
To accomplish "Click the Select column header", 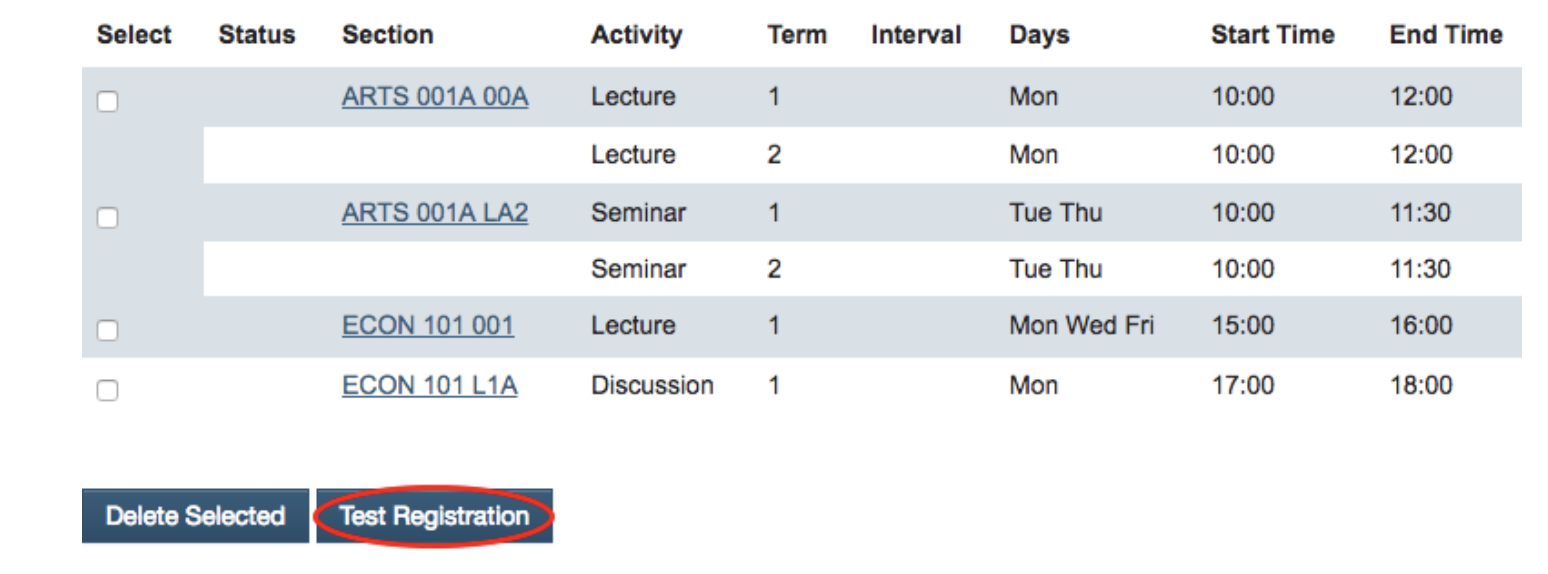I will tap(134, 35).
